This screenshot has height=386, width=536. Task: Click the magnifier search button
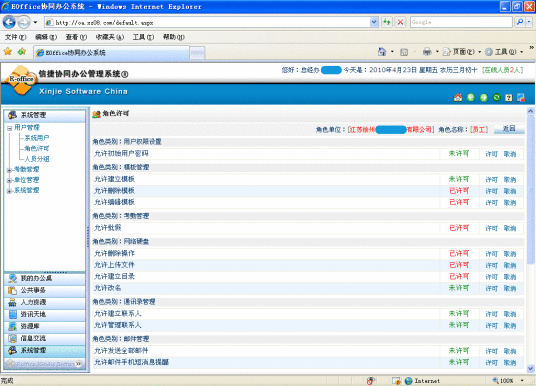520,22
